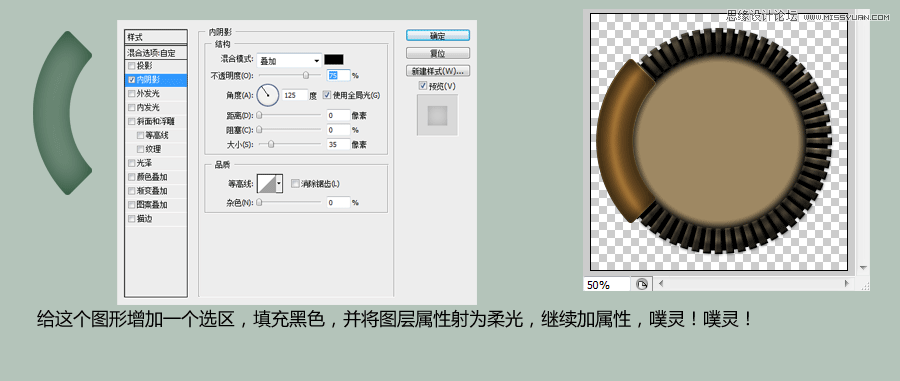This screenshot has height=381, width=900.
Task: Select the 渐变叠加 row label
Action: 152,191
